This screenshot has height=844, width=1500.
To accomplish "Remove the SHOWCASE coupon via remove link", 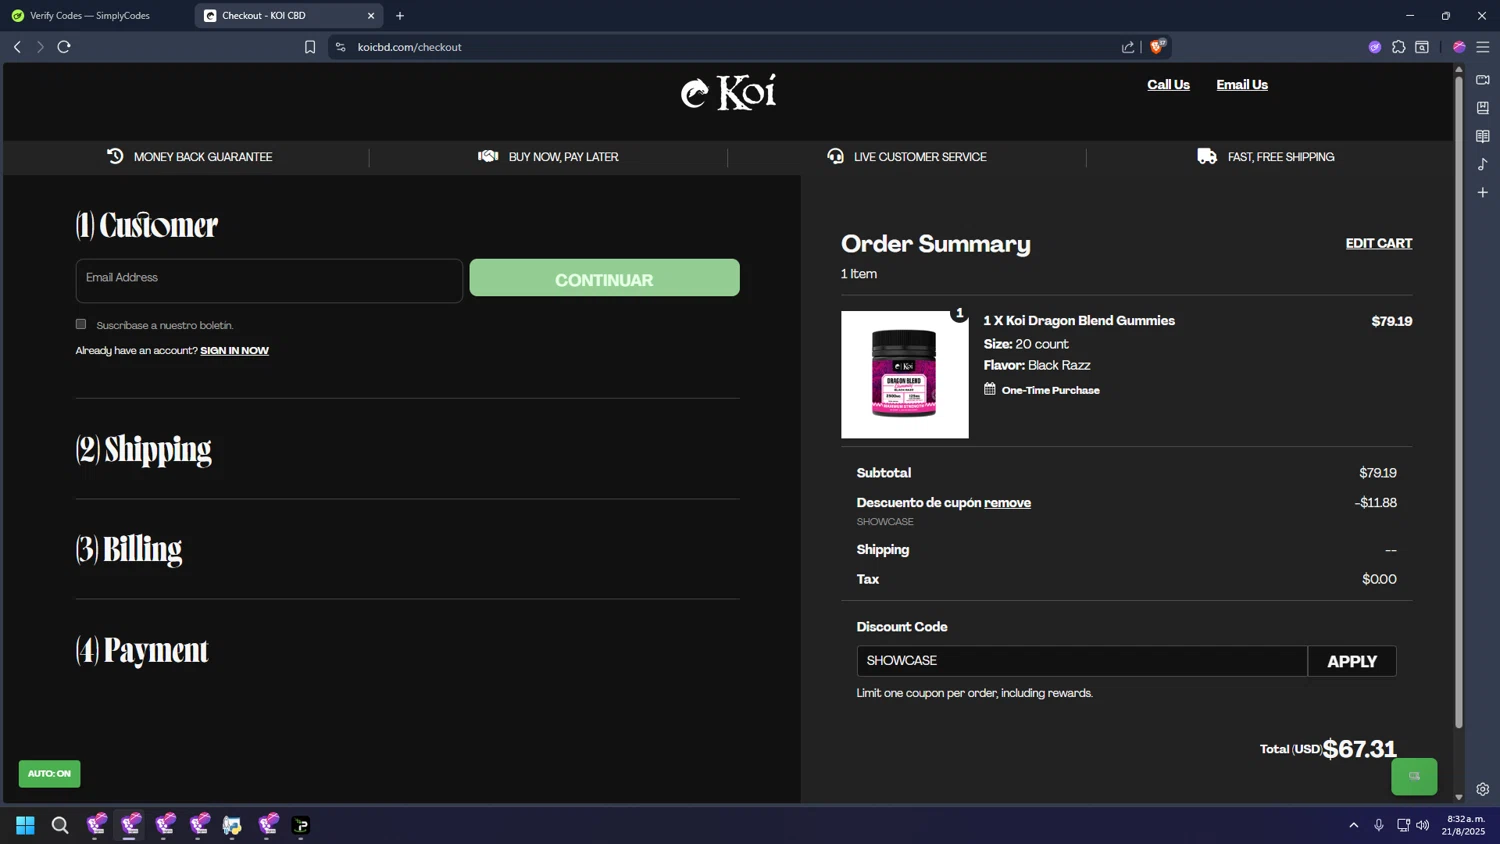I will [x=1007, y=503].
